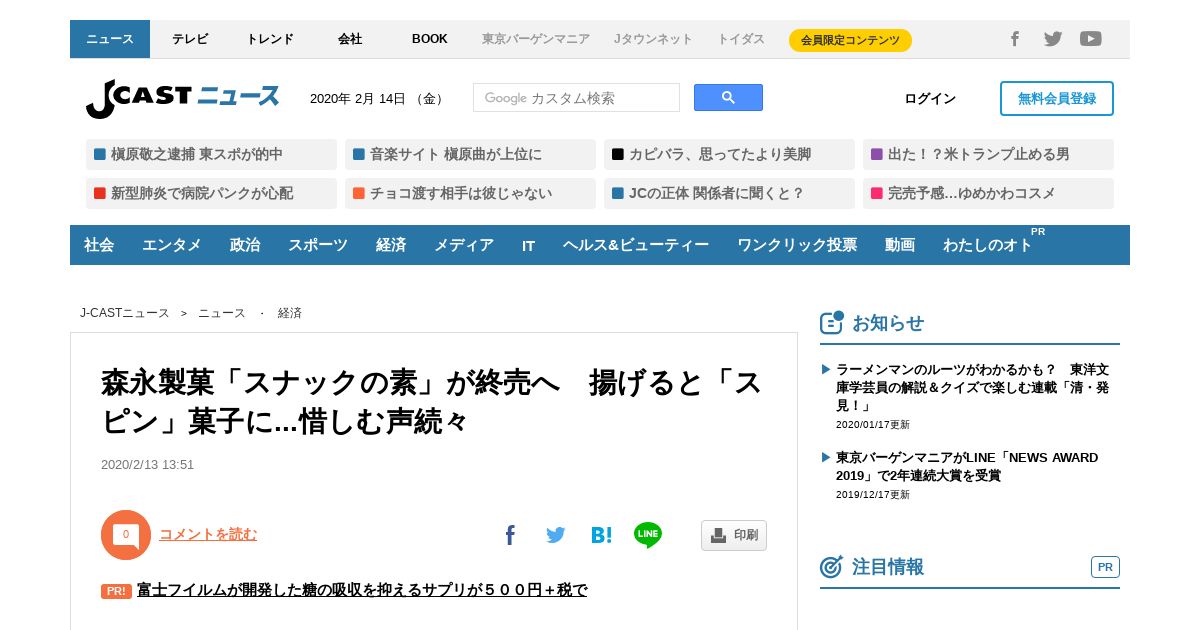The height and width of the screenshot is (630, 1200).
Task: Open ラーメンマンのルーツ notice link
Action: point(973,387)
